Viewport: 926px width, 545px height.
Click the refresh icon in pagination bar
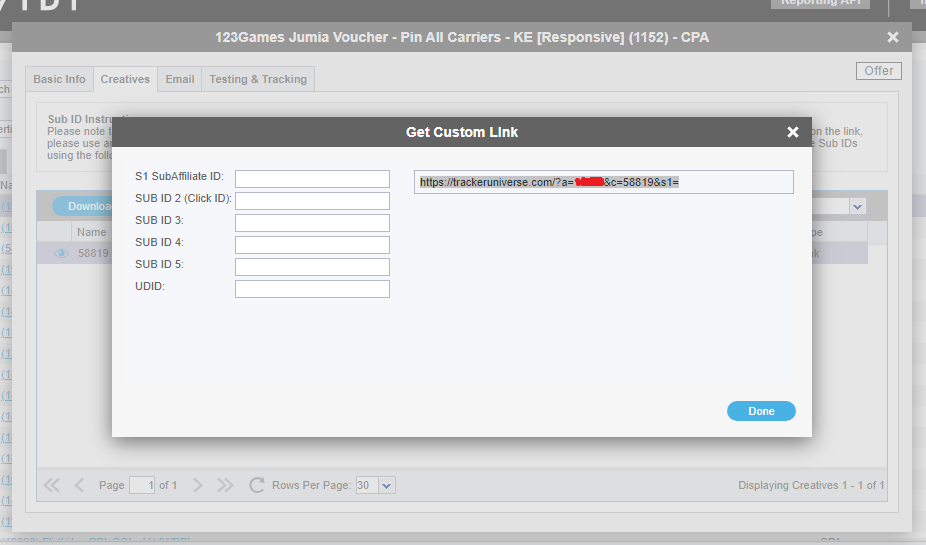(x=257, y=485)
